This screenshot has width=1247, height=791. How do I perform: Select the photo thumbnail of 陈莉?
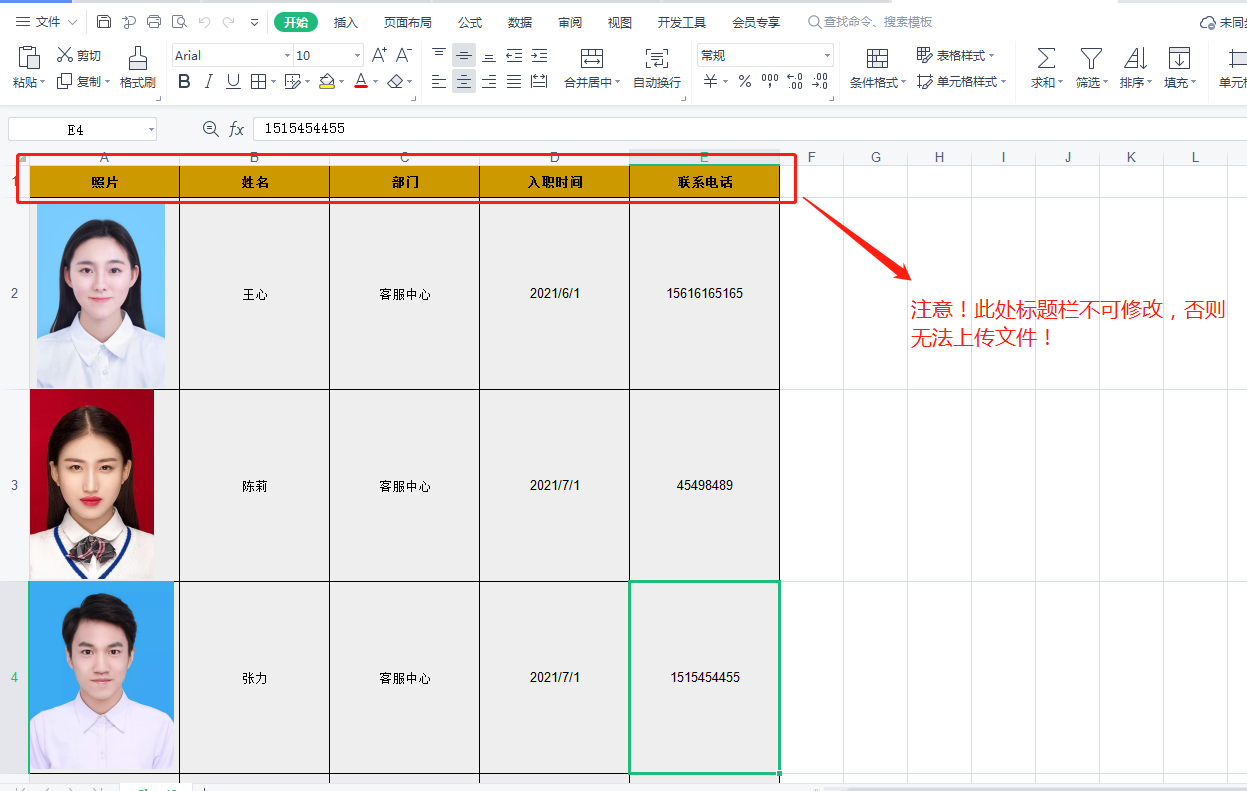92,485
